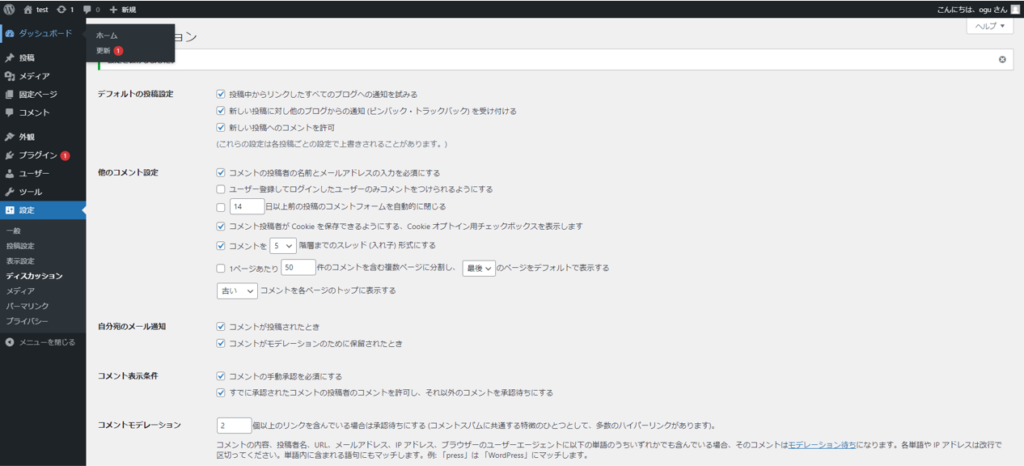Image resolution: width=1024 pixels, height=466 pixels.
Task: Click the ユーザー person icon
Action: click(x=9, y=174)
